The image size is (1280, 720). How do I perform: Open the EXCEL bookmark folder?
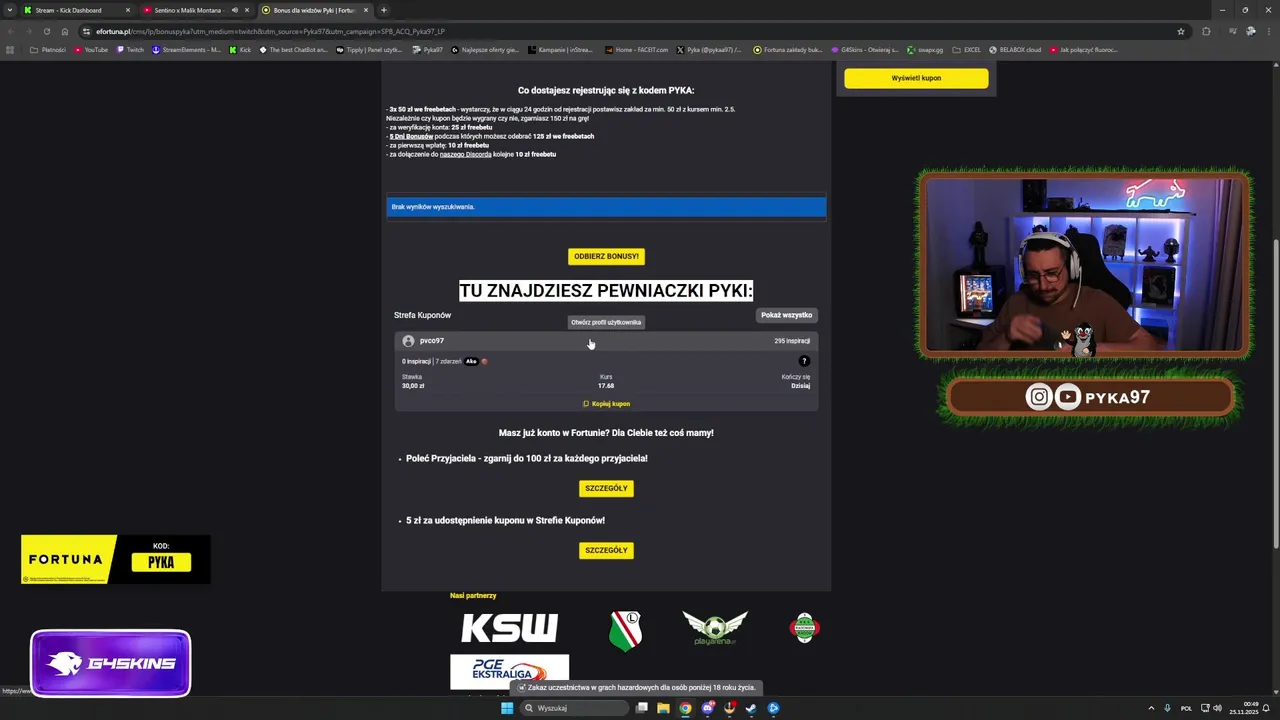966,50
